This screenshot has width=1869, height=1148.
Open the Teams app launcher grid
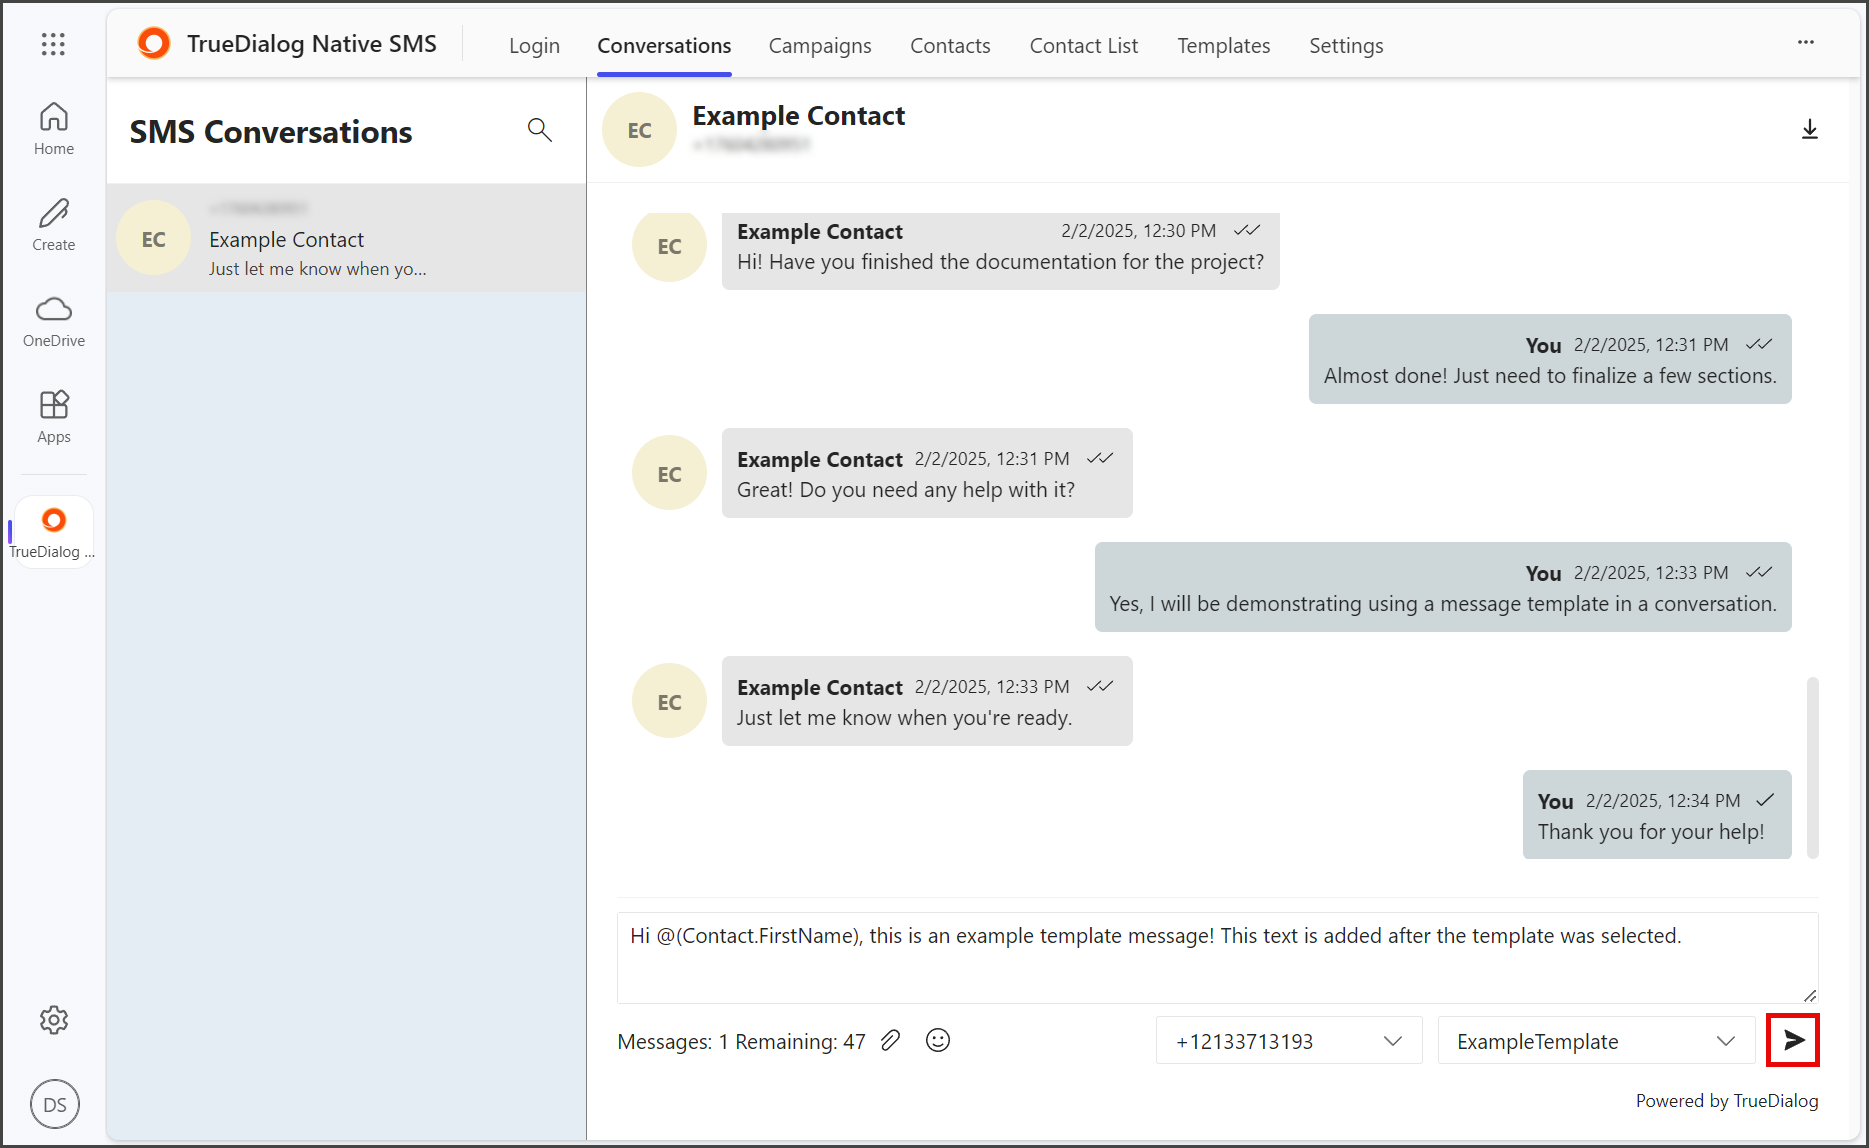point(53,44)
